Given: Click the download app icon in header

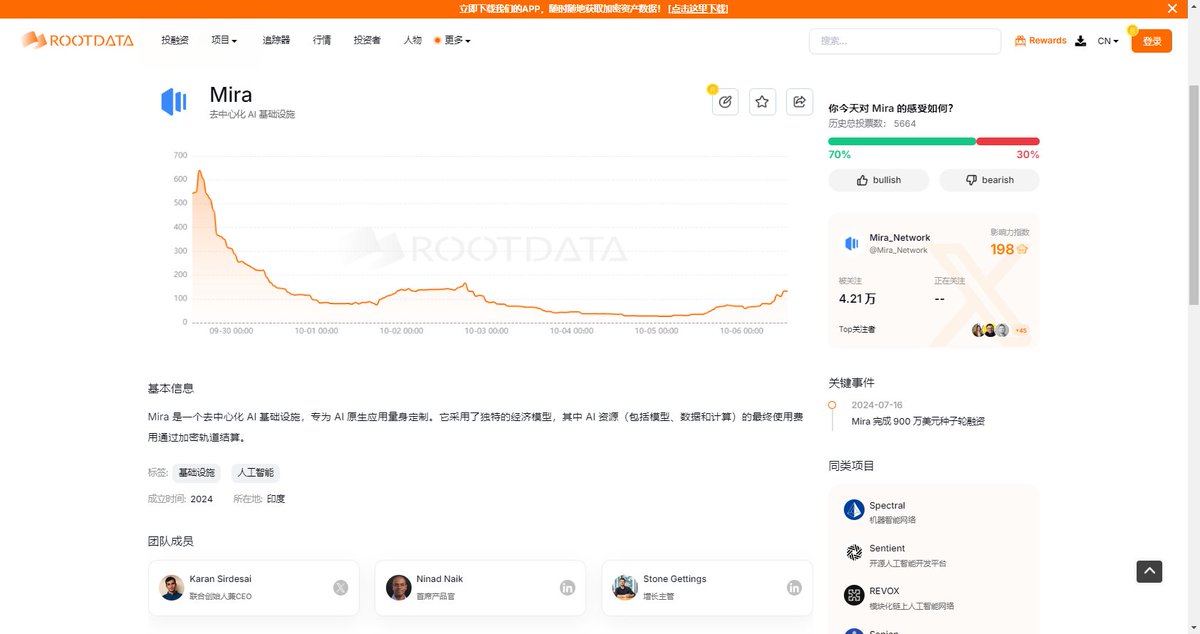Looking at the screenshot, I should click(x=1080, y=41).
